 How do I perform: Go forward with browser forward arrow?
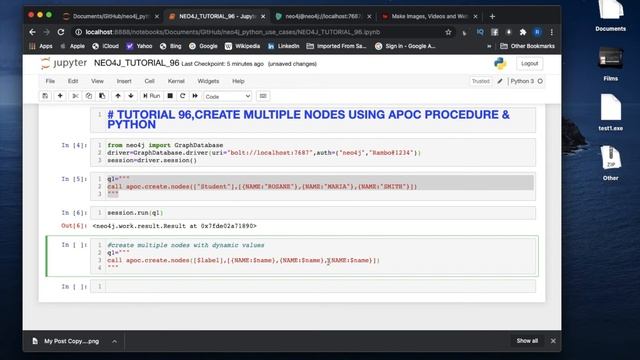click(47, 32)
